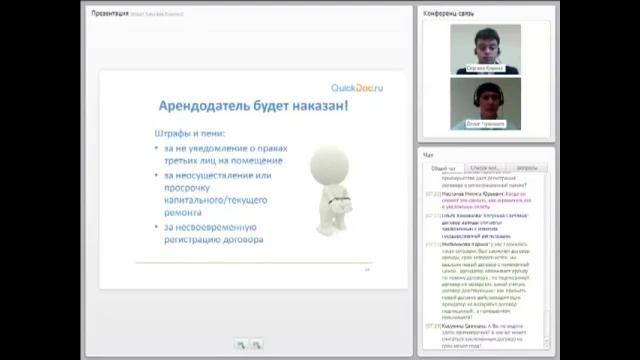Click the QuickDoc.ru logo on the slide
Screen dimensions: 640x360
coord(357,88)
